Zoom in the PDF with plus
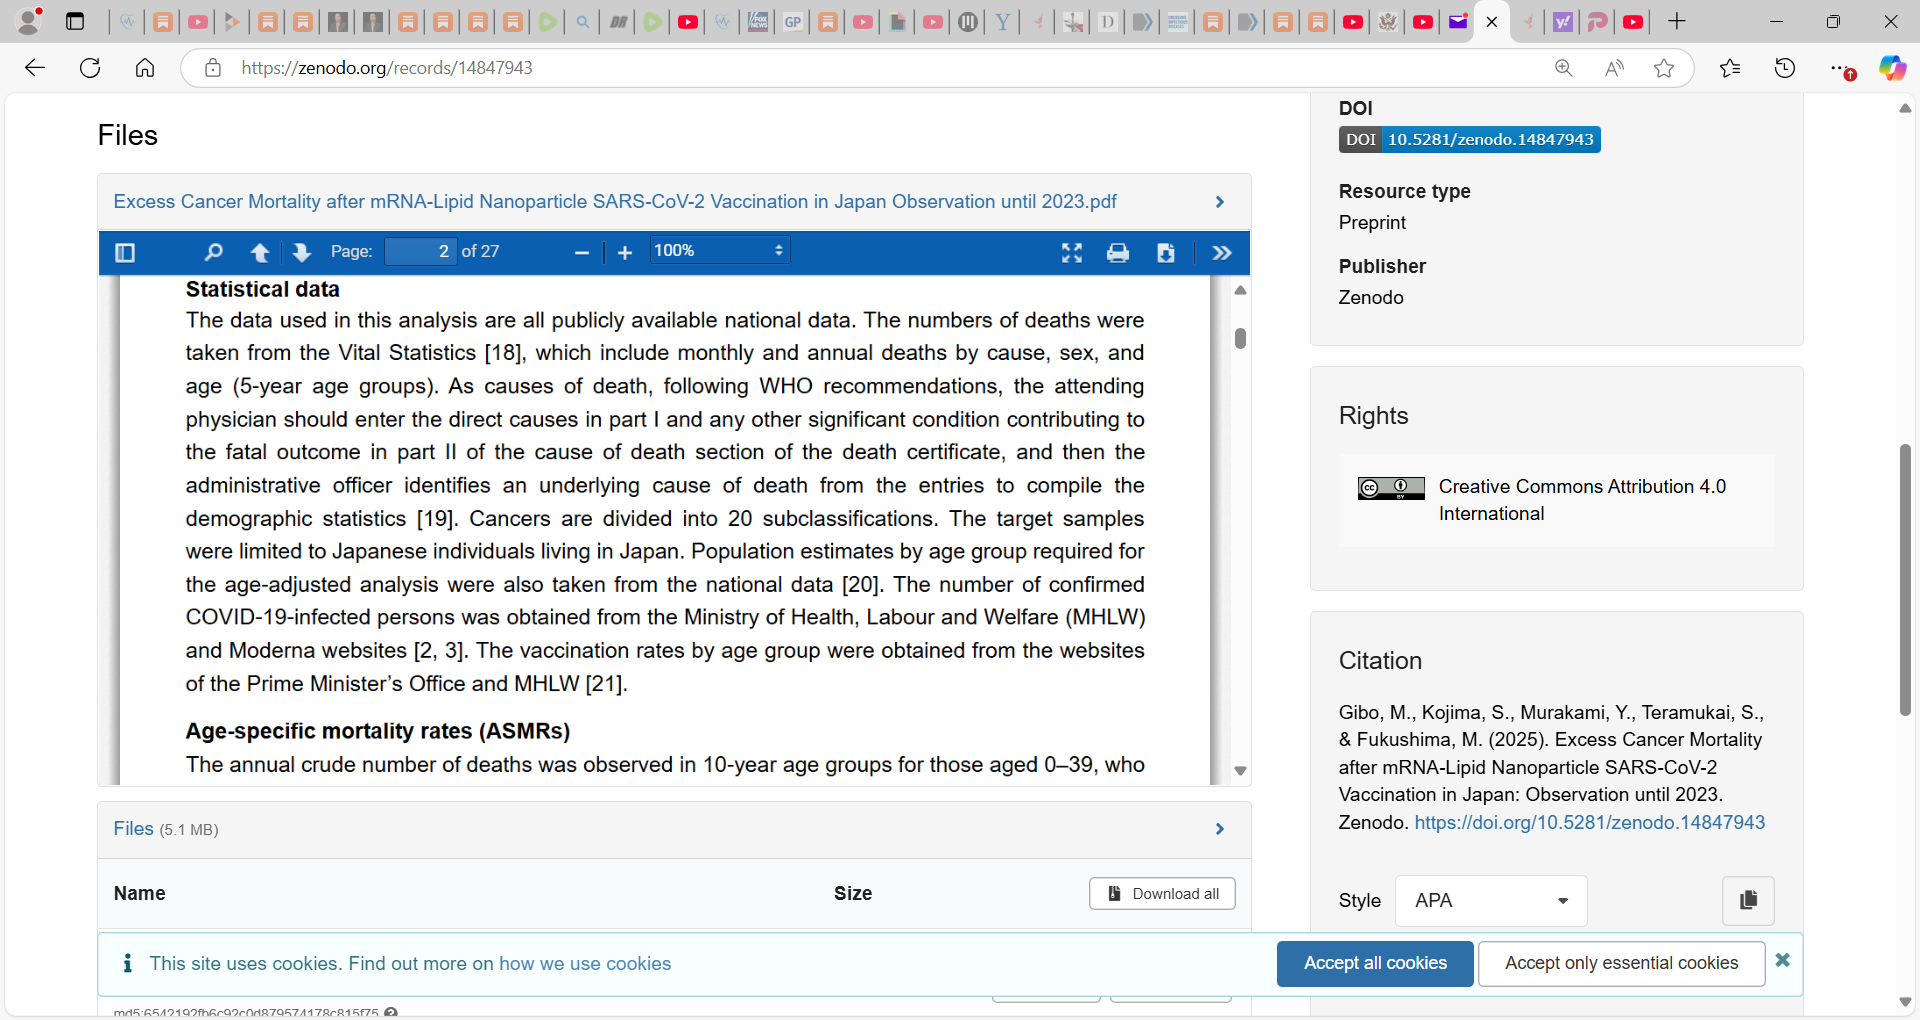1920x1020 pixels. pos(625,253)
